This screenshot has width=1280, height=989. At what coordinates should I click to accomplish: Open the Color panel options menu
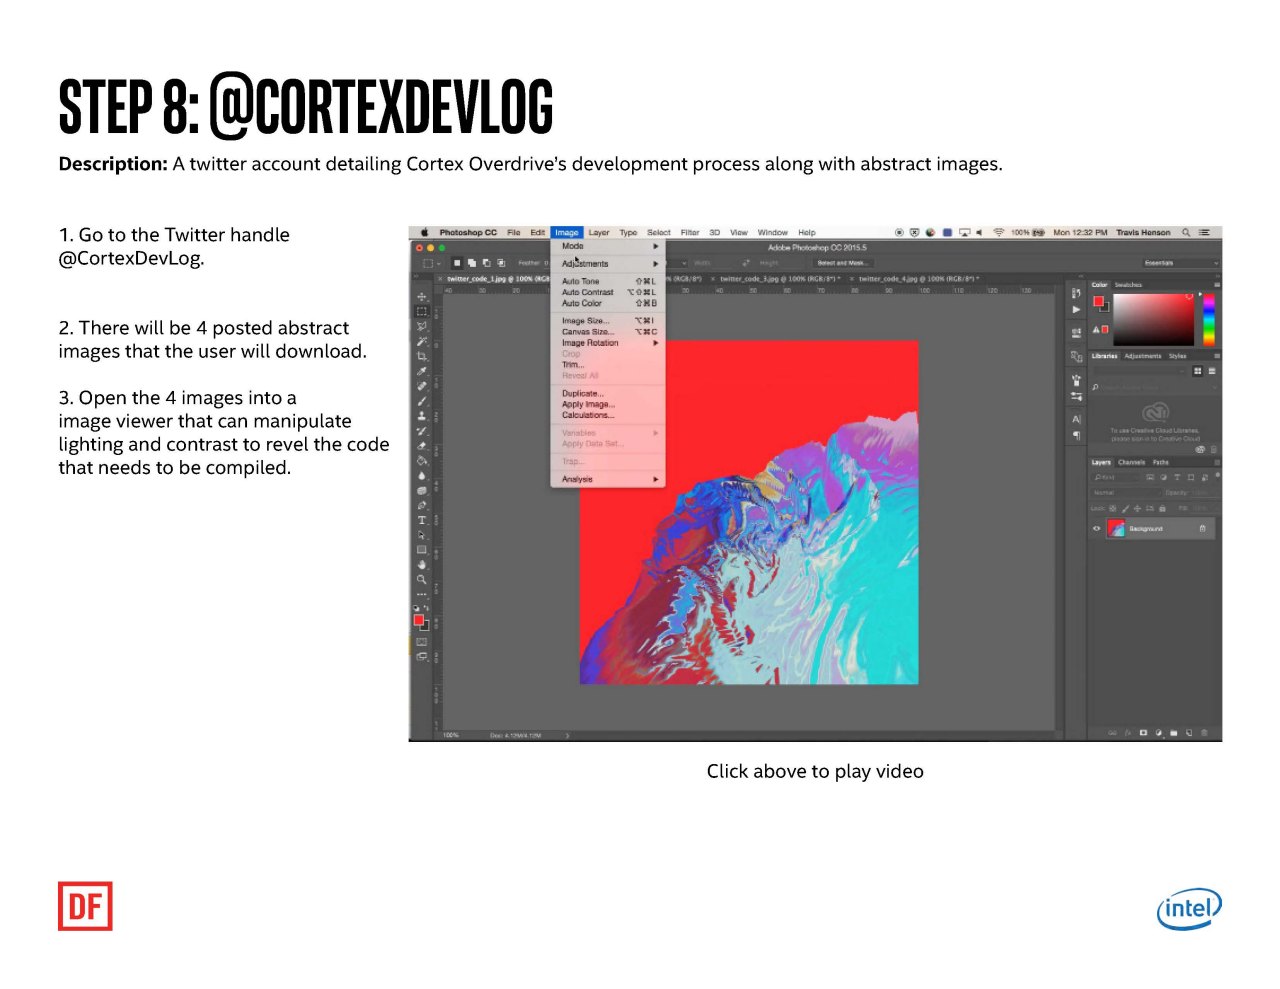(x=1217, y=285)
